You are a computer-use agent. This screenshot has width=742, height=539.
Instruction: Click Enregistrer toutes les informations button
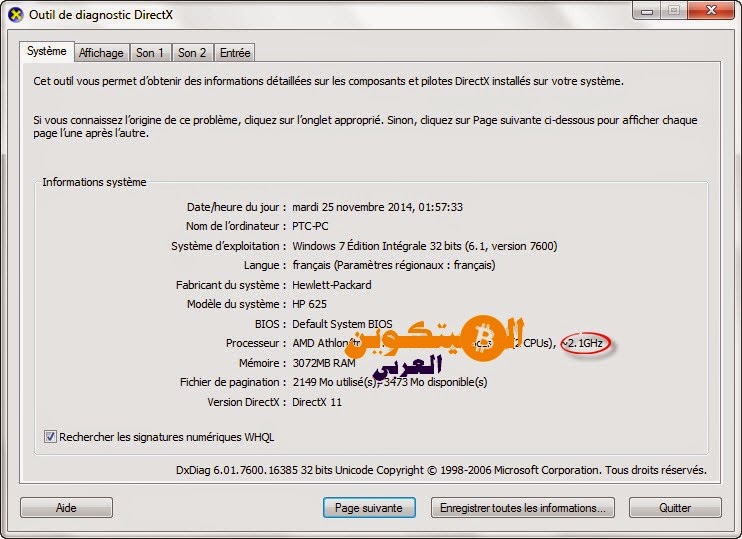pos(522,508)
